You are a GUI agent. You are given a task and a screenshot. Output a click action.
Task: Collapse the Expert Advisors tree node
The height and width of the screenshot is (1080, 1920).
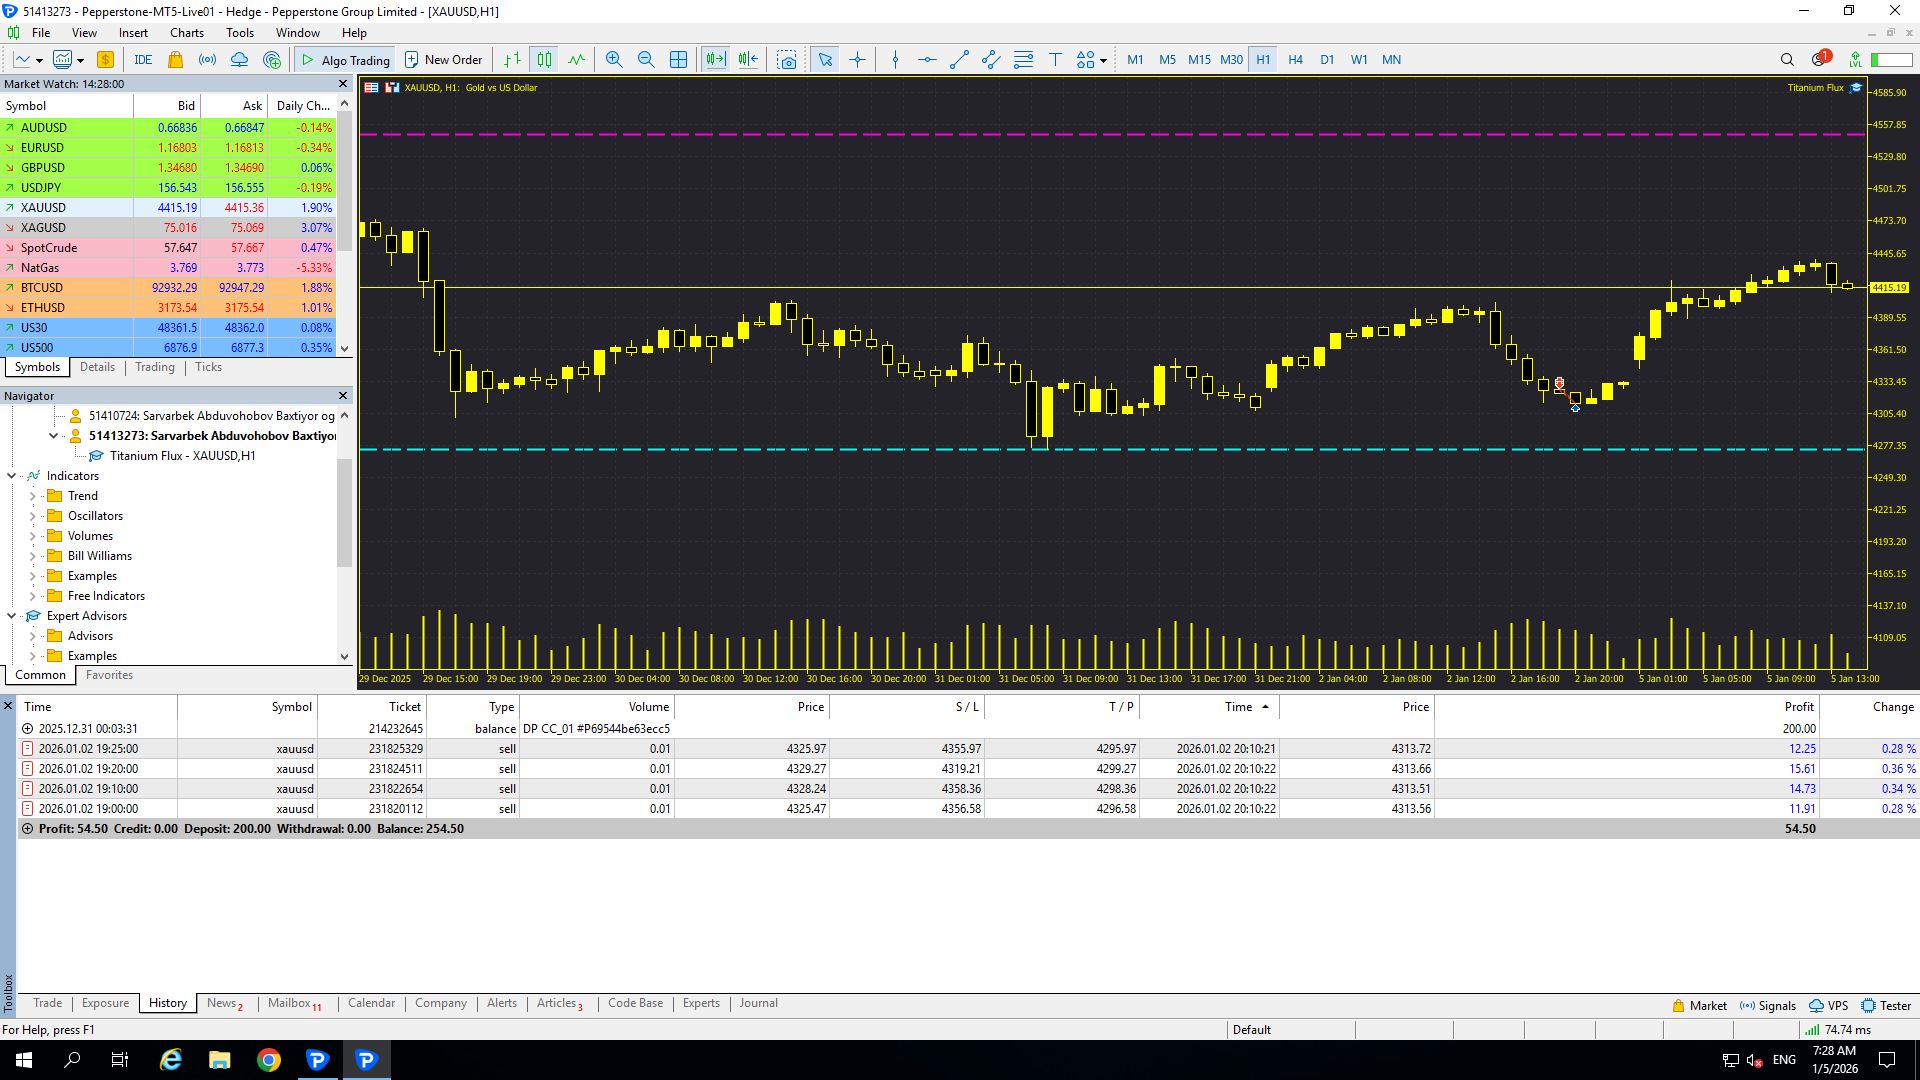click(x=12, y=616)
